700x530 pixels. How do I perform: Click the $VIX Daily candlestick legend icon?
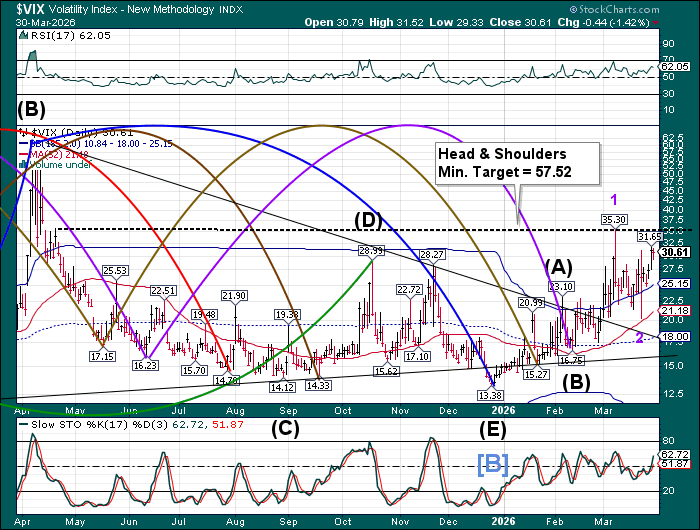[25, 132]
